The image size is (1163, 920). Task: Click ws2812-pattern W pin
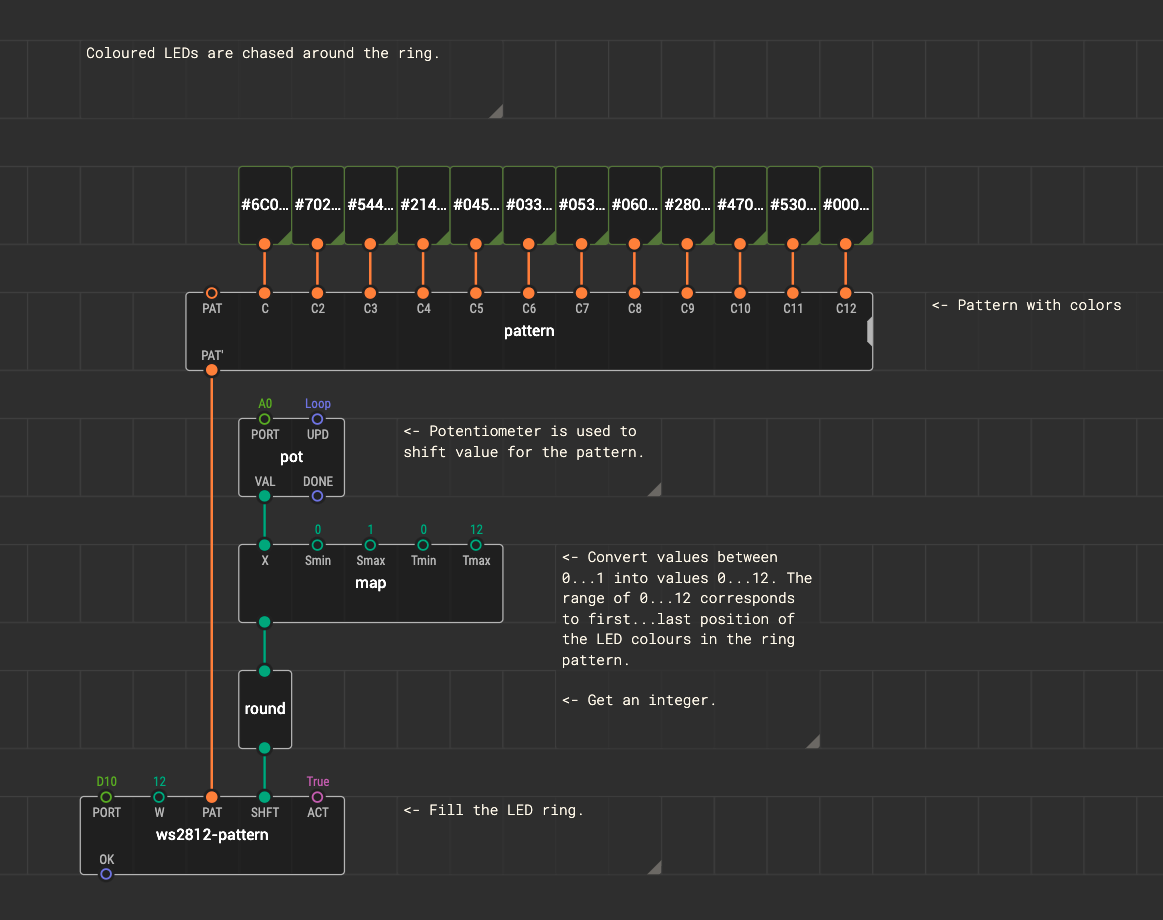pyautogui.click(x=159, y=798)
